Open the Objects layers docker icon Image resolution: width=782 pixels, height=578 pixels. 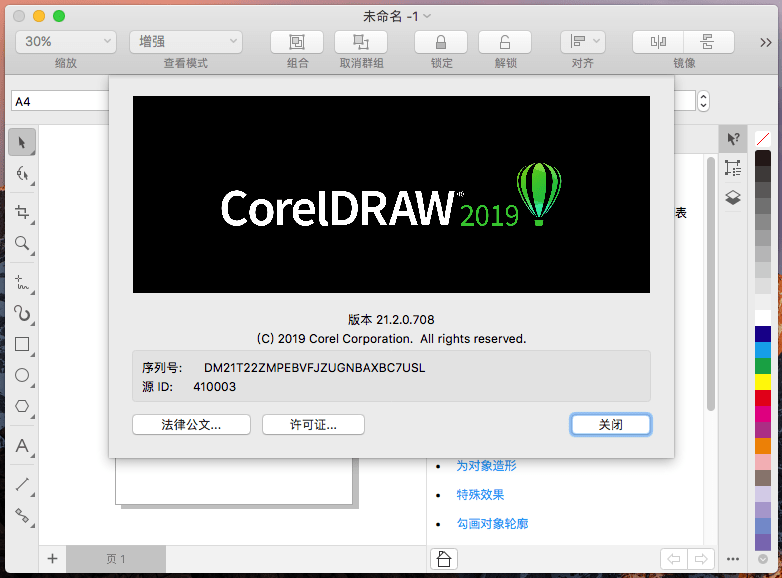pyautogui.click(x=733, y=198)
